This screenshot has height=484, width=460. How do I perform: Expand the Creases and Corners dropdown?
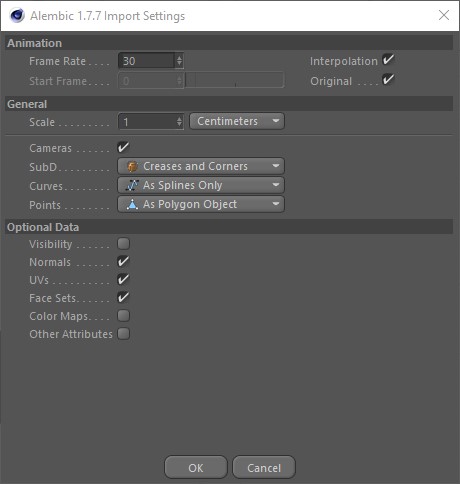[x=201, y=166]
